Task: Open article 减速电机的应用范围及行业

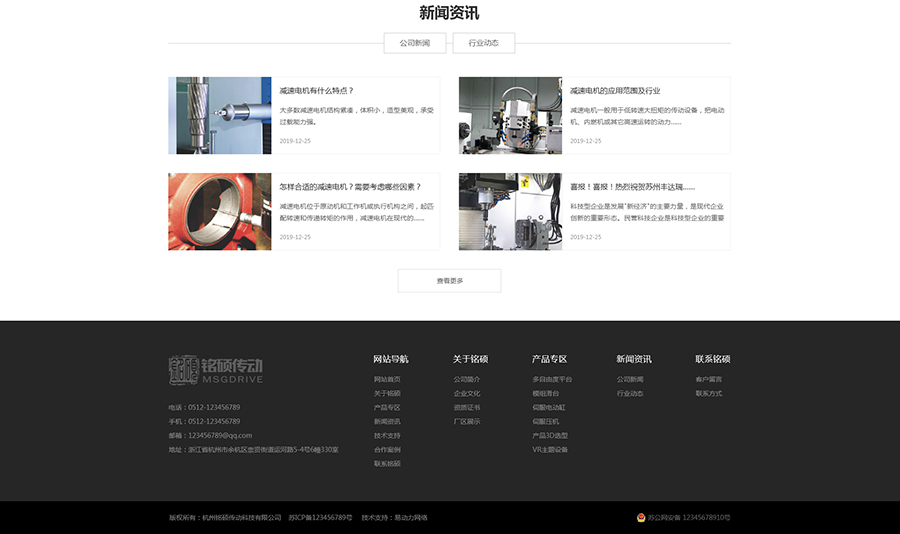Action: pyautogui.click(x=615, y=91)
